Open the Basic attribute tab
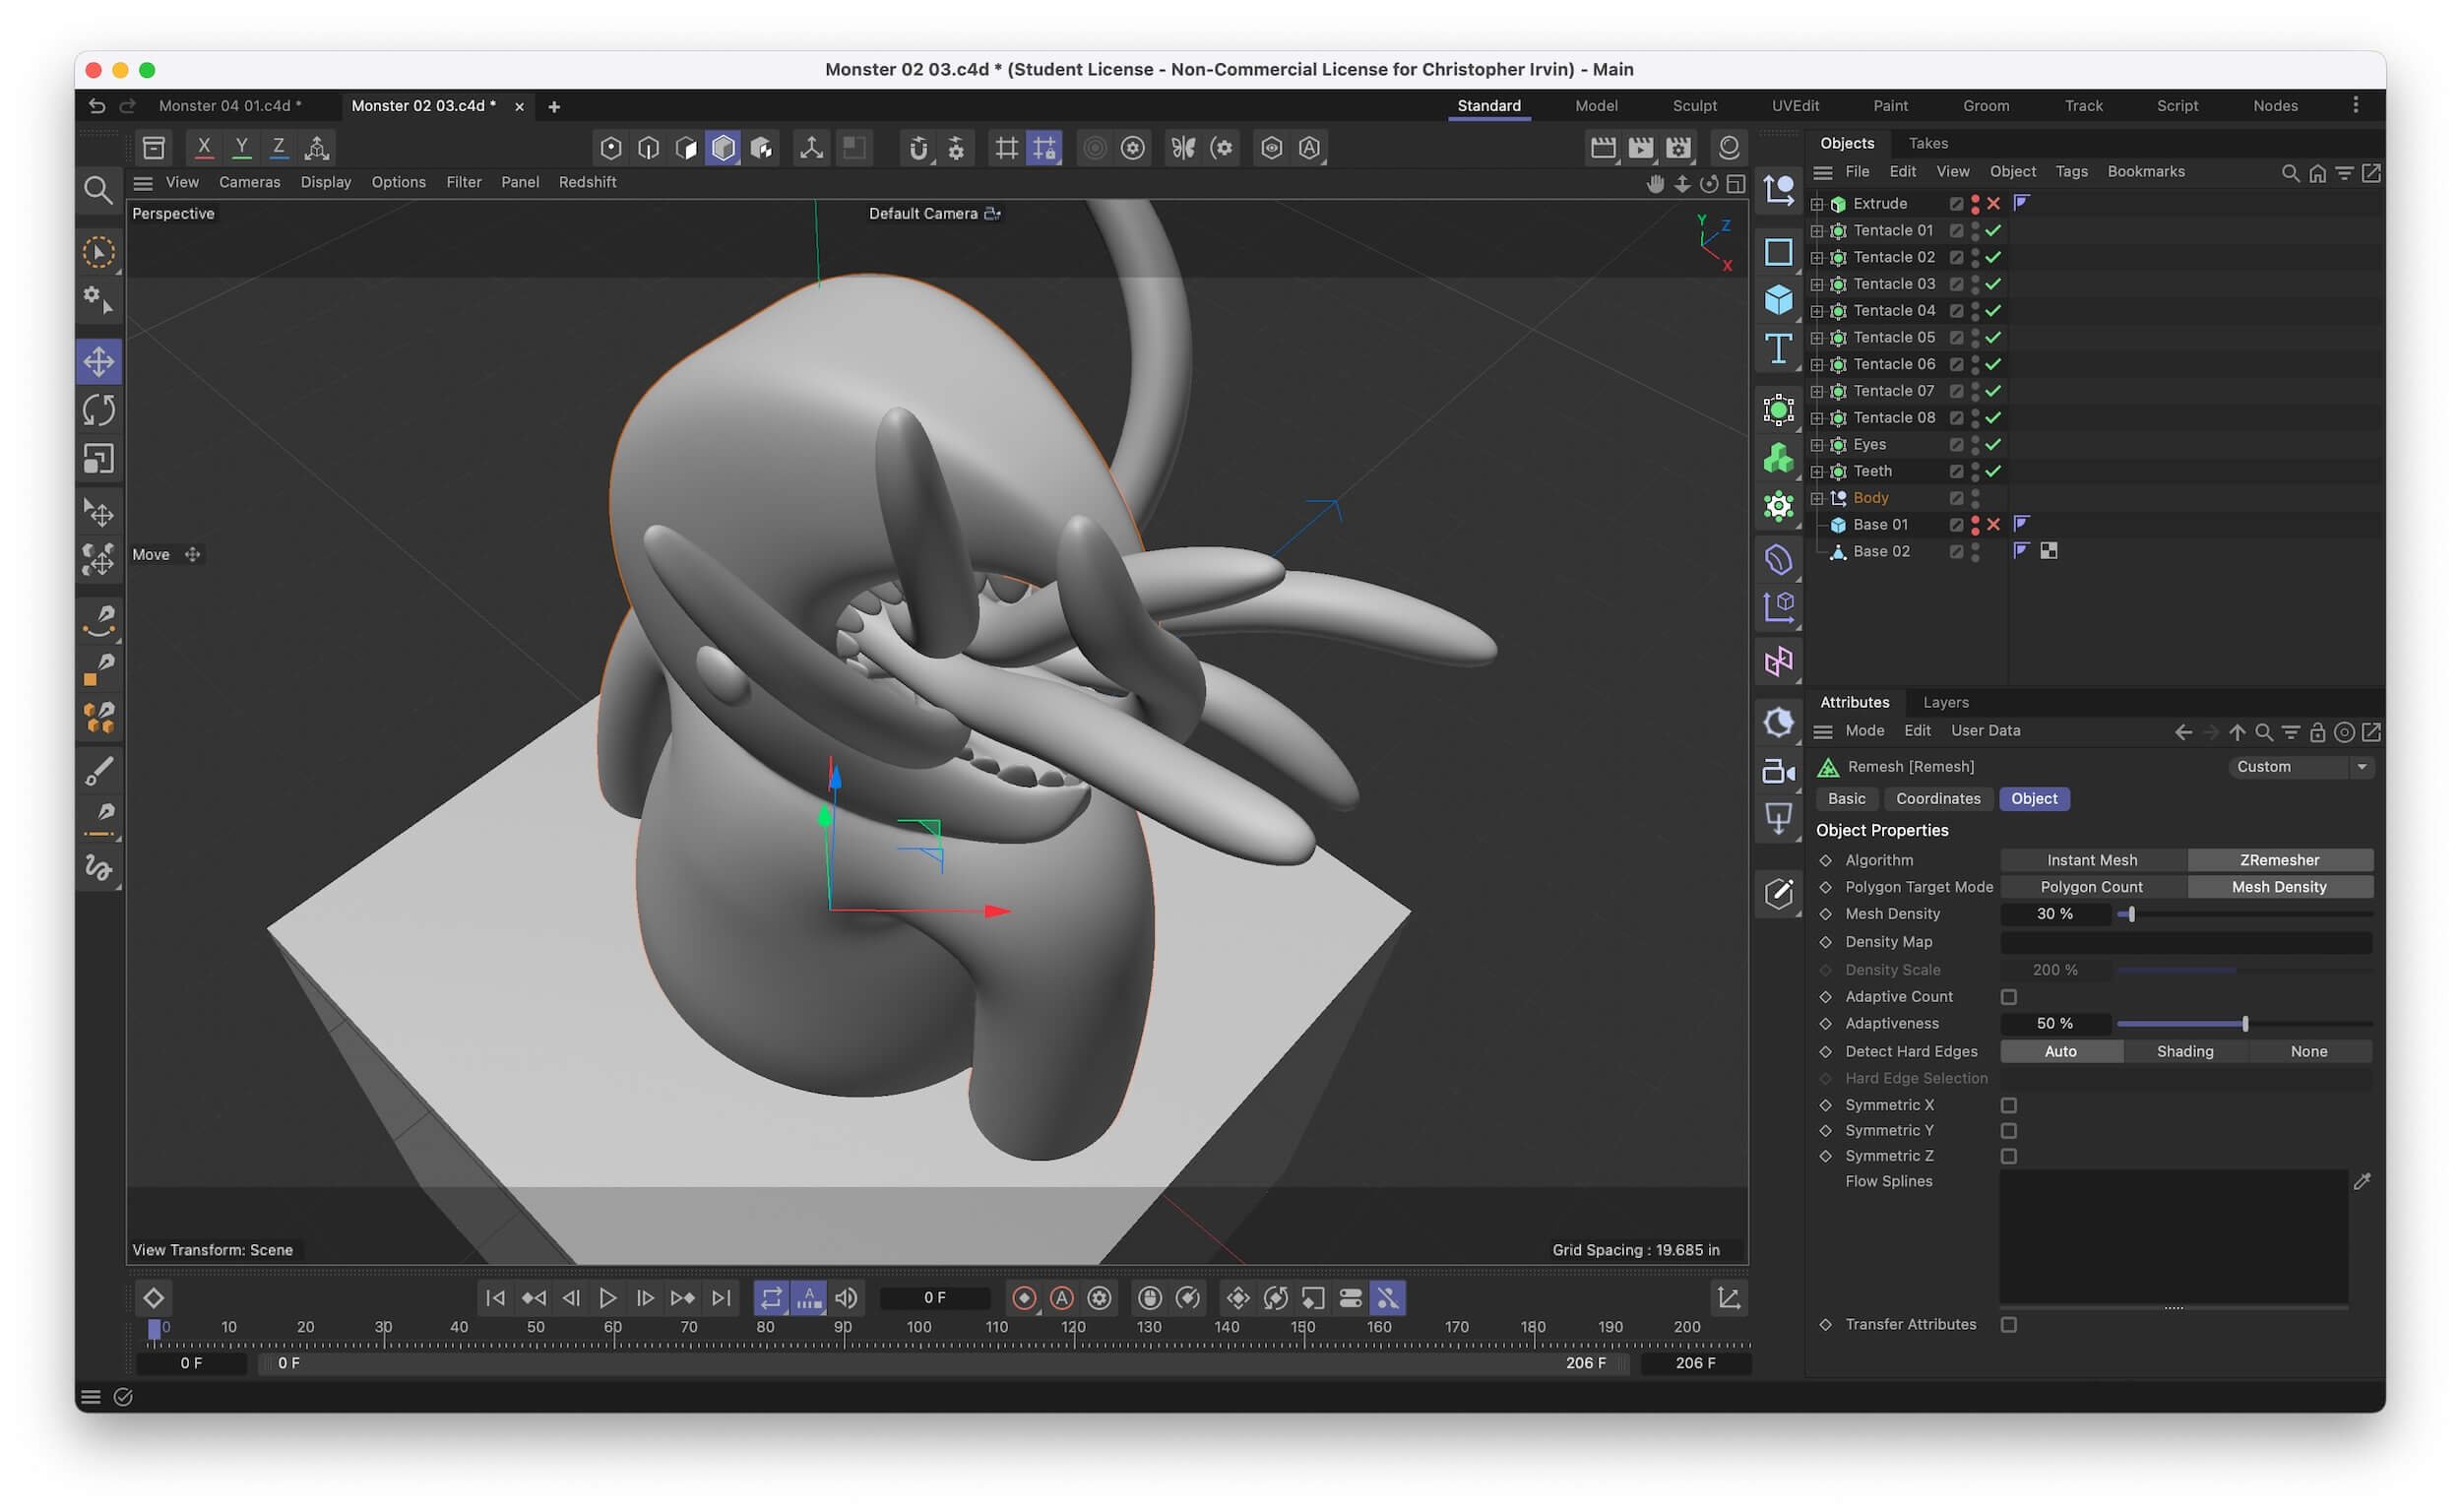2461x1512 pixels. click(1846, 799)
